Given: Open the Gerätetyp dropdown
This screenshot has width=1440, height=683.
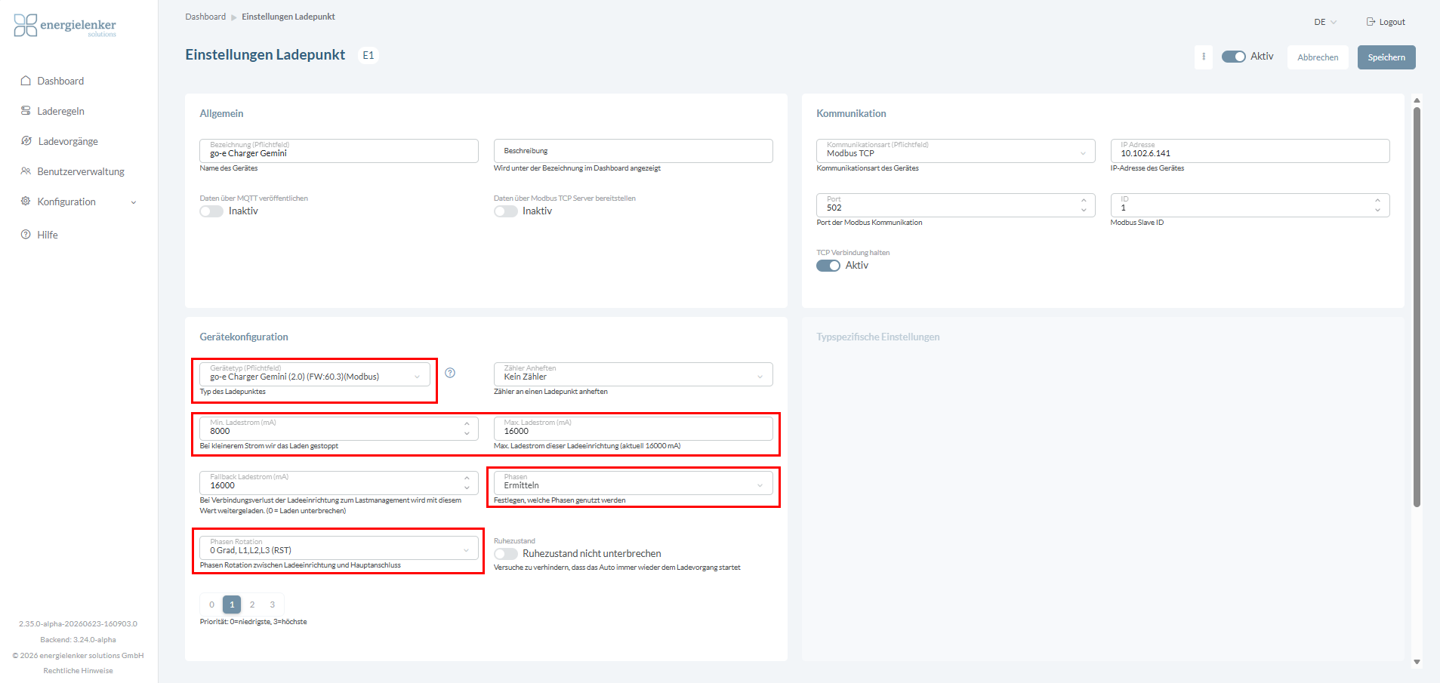Looking at the screenshot, I should [x=315, y=374].
